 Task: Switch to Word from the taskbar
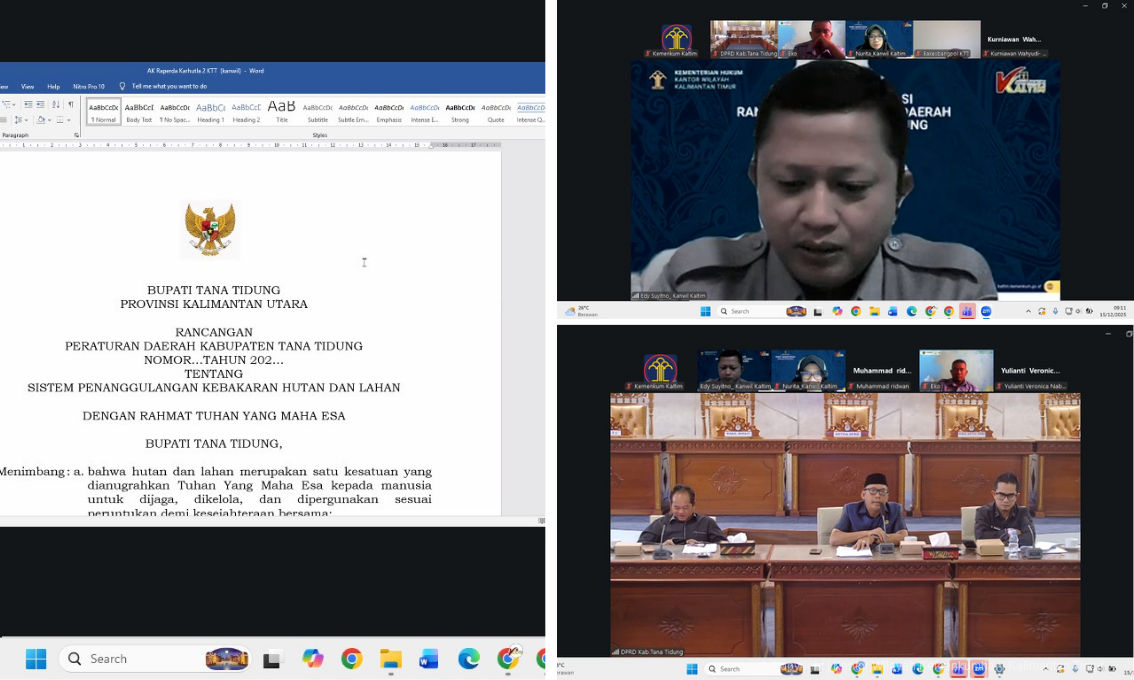429,659
